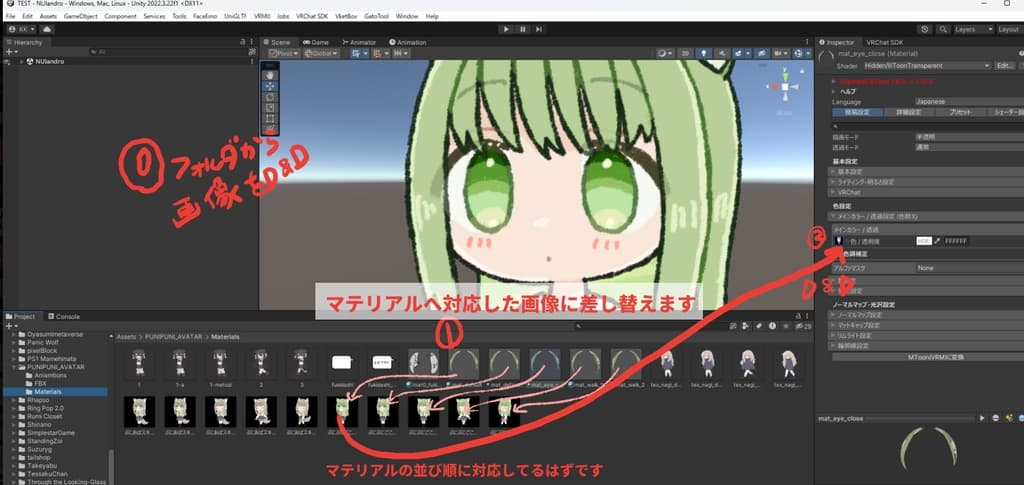Click the Project panel search field
The height and width of the screenshot is (485, 1024).
click(x=650, y=326)
